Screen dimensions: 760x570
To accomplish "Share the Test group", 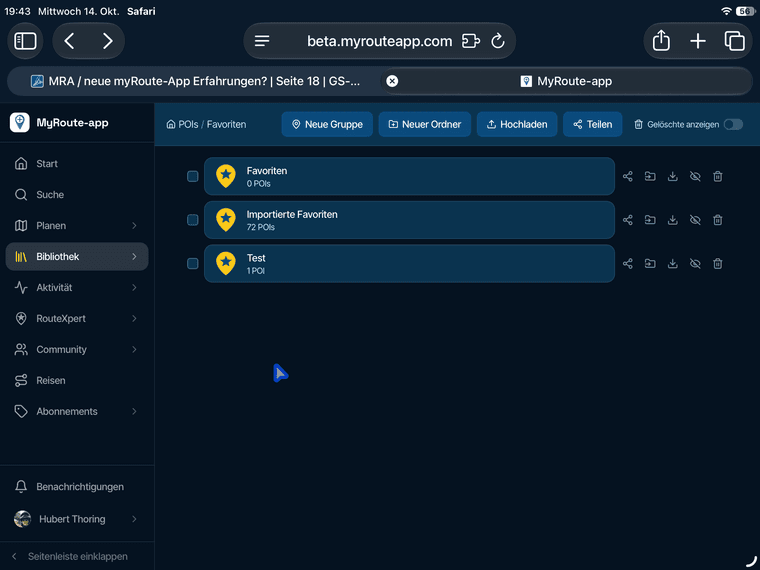I will click(628, 264).
